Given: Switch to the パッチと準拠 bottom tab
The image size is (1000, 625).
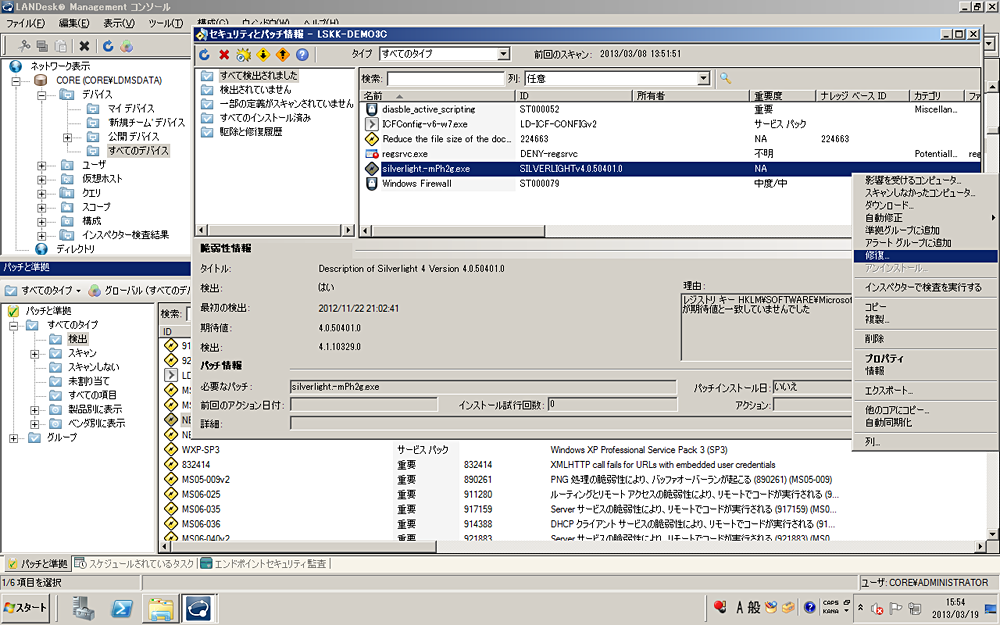Looking at the screenshot, I should 38,563.
